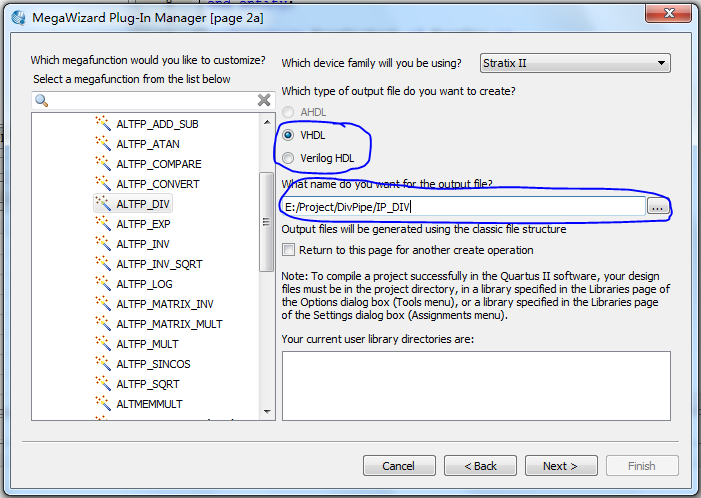Click the Next > button

[x=561, y=466]
